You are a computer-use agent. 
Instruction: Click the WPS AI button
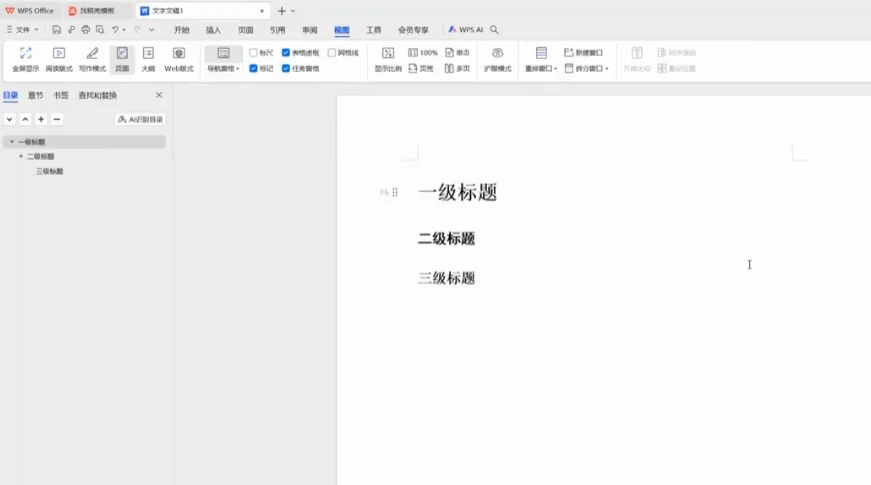click(x=465, y=29)
